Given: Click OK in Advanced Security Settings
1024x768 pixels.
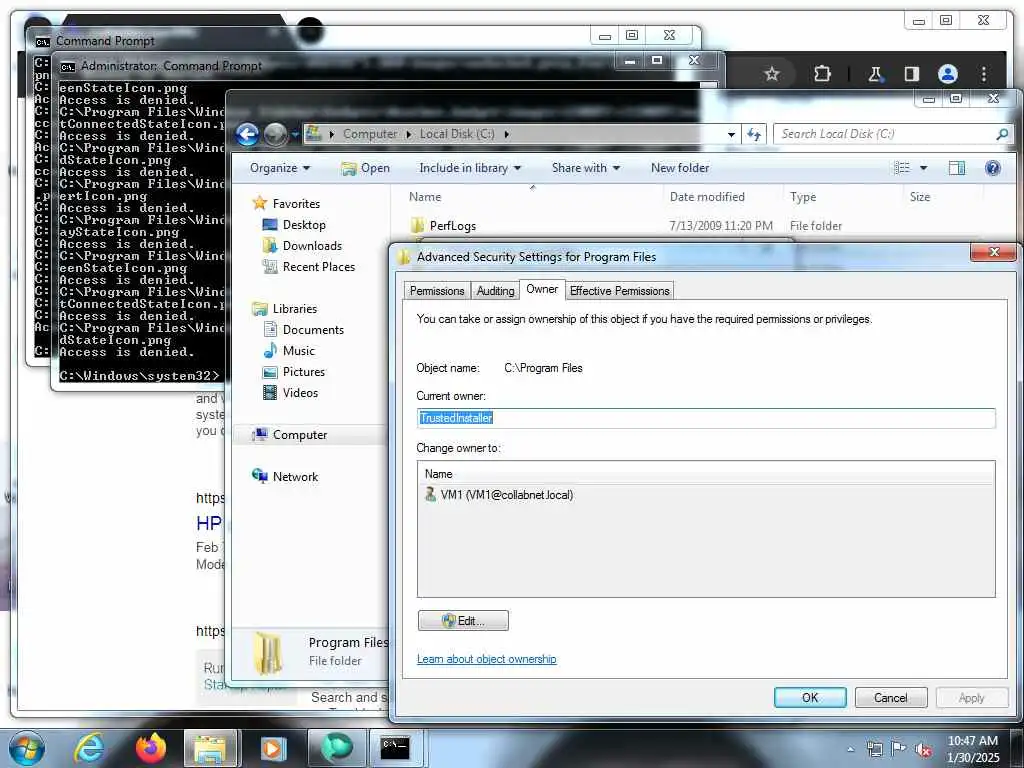Looking at the screenshot, I should [x=810, y=697].
